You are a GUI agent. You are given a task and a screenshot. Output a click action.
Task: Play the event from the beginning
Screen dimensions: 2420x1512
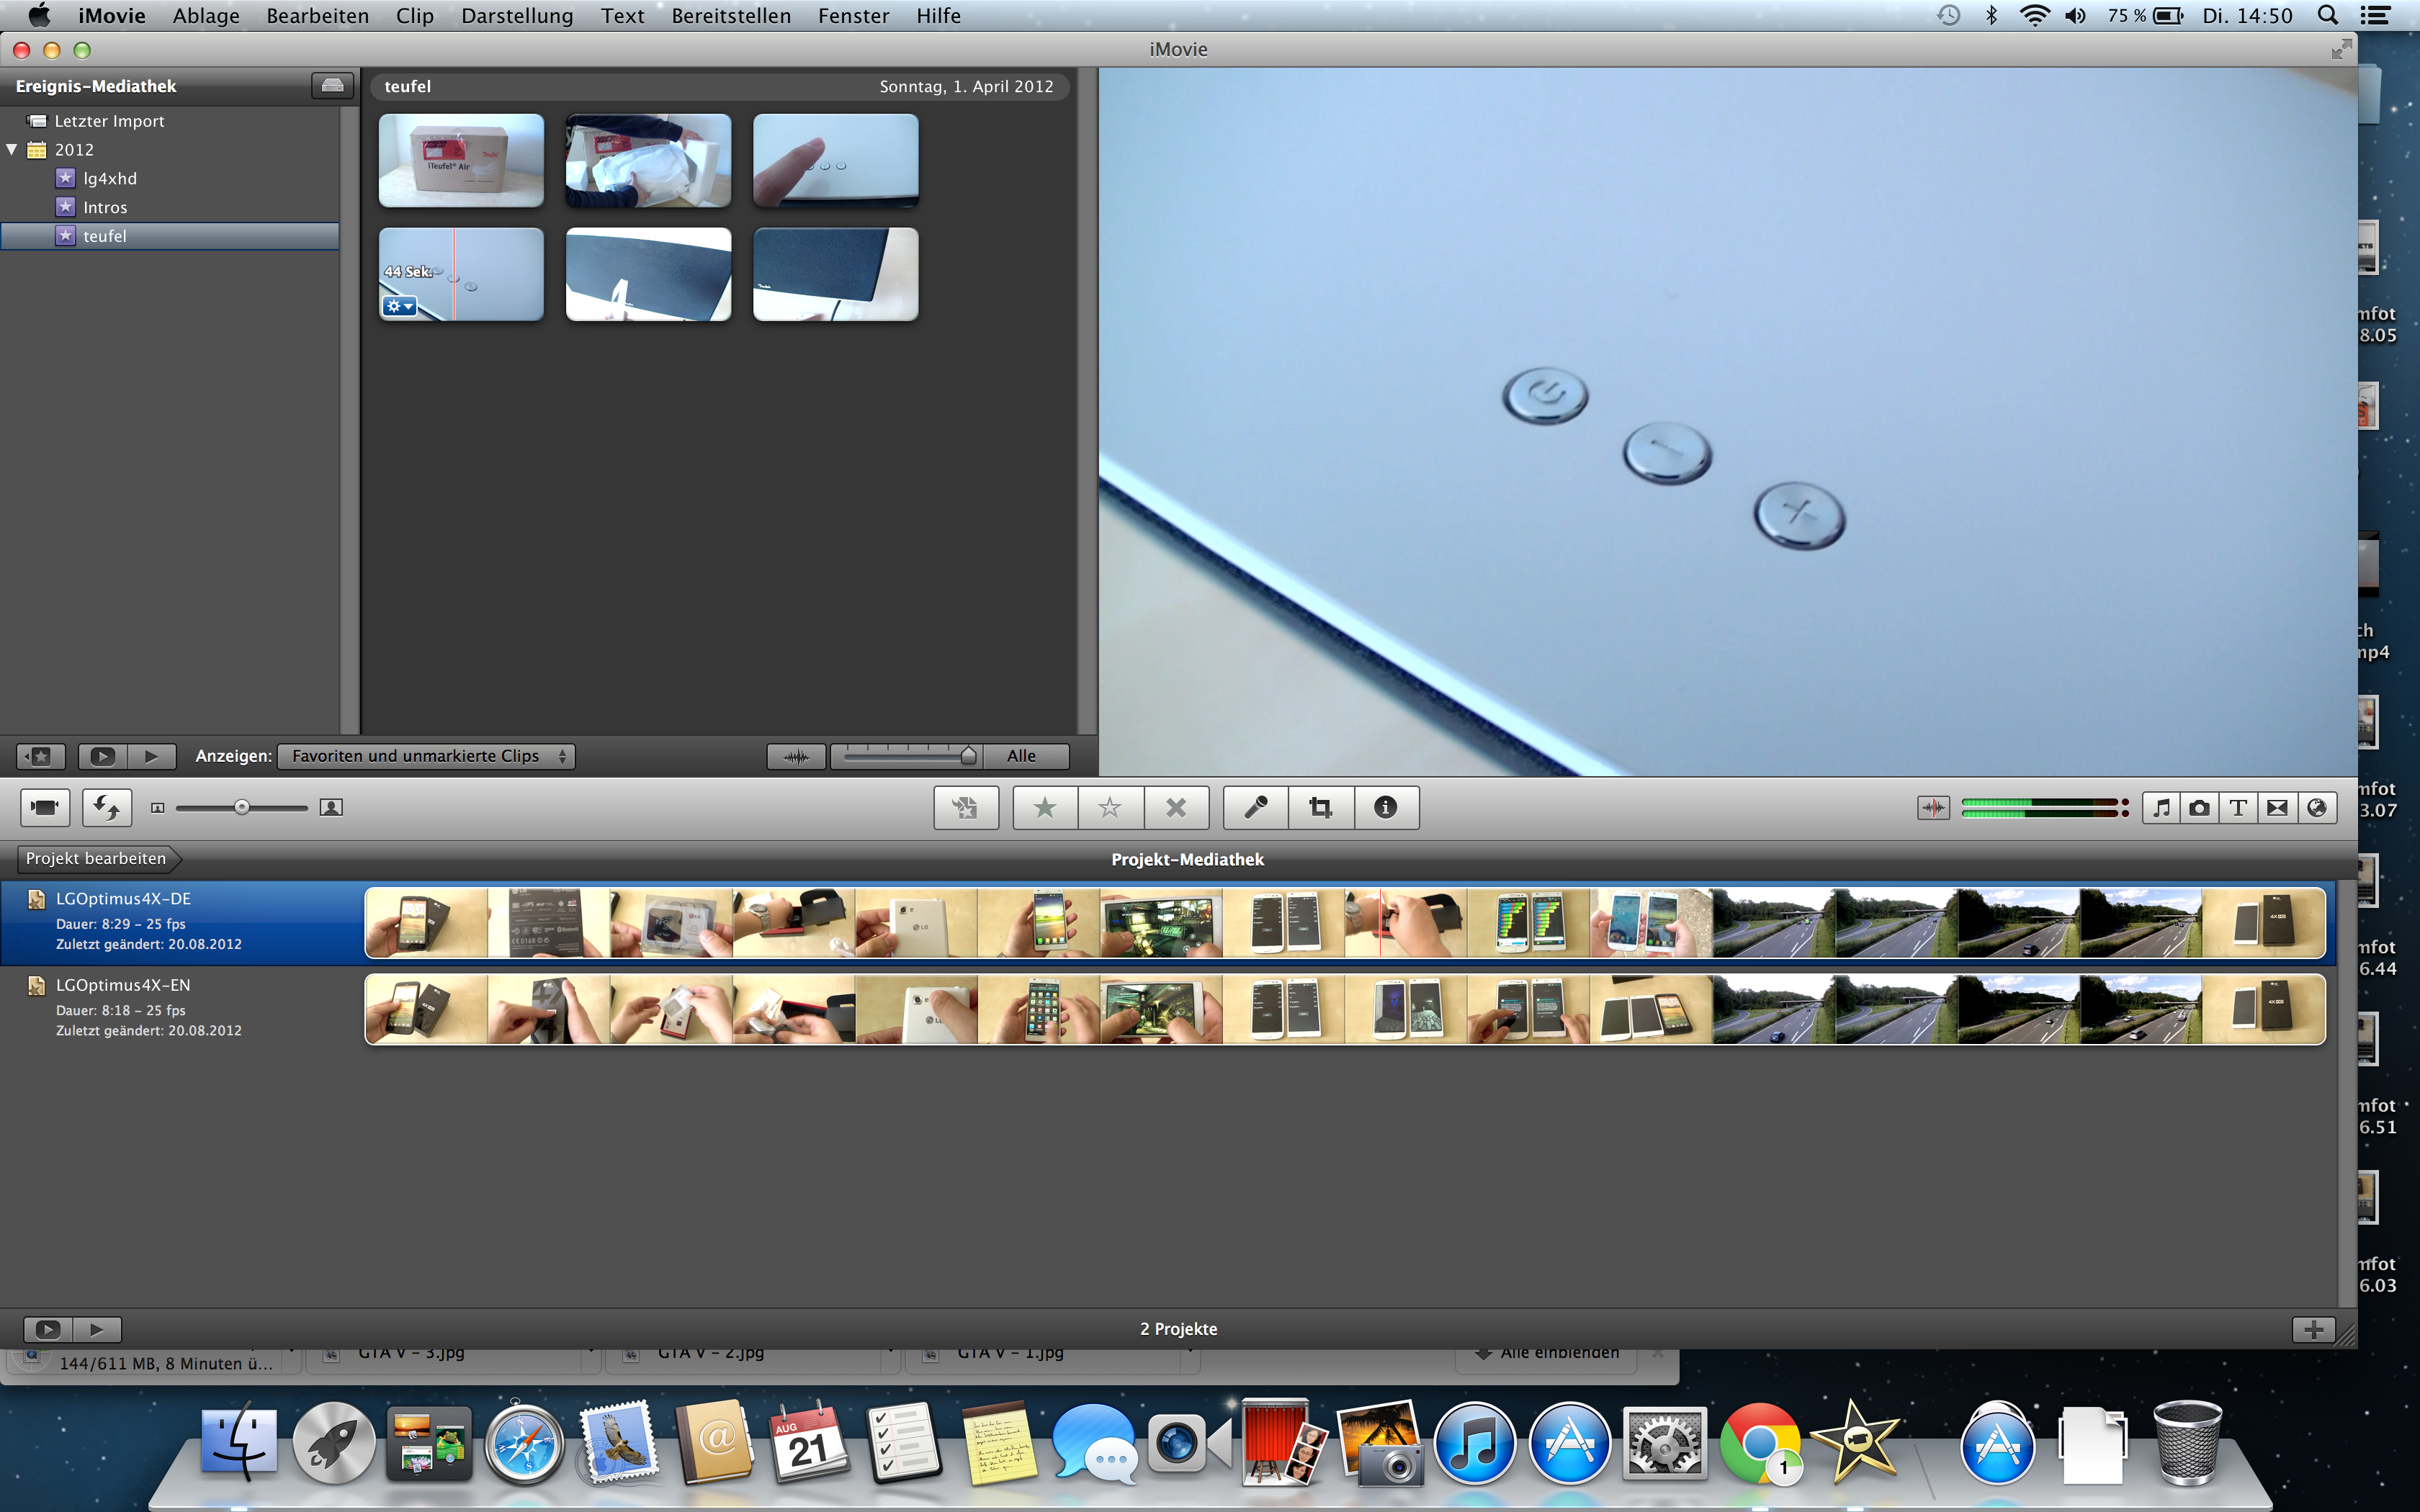pos(152,756)
